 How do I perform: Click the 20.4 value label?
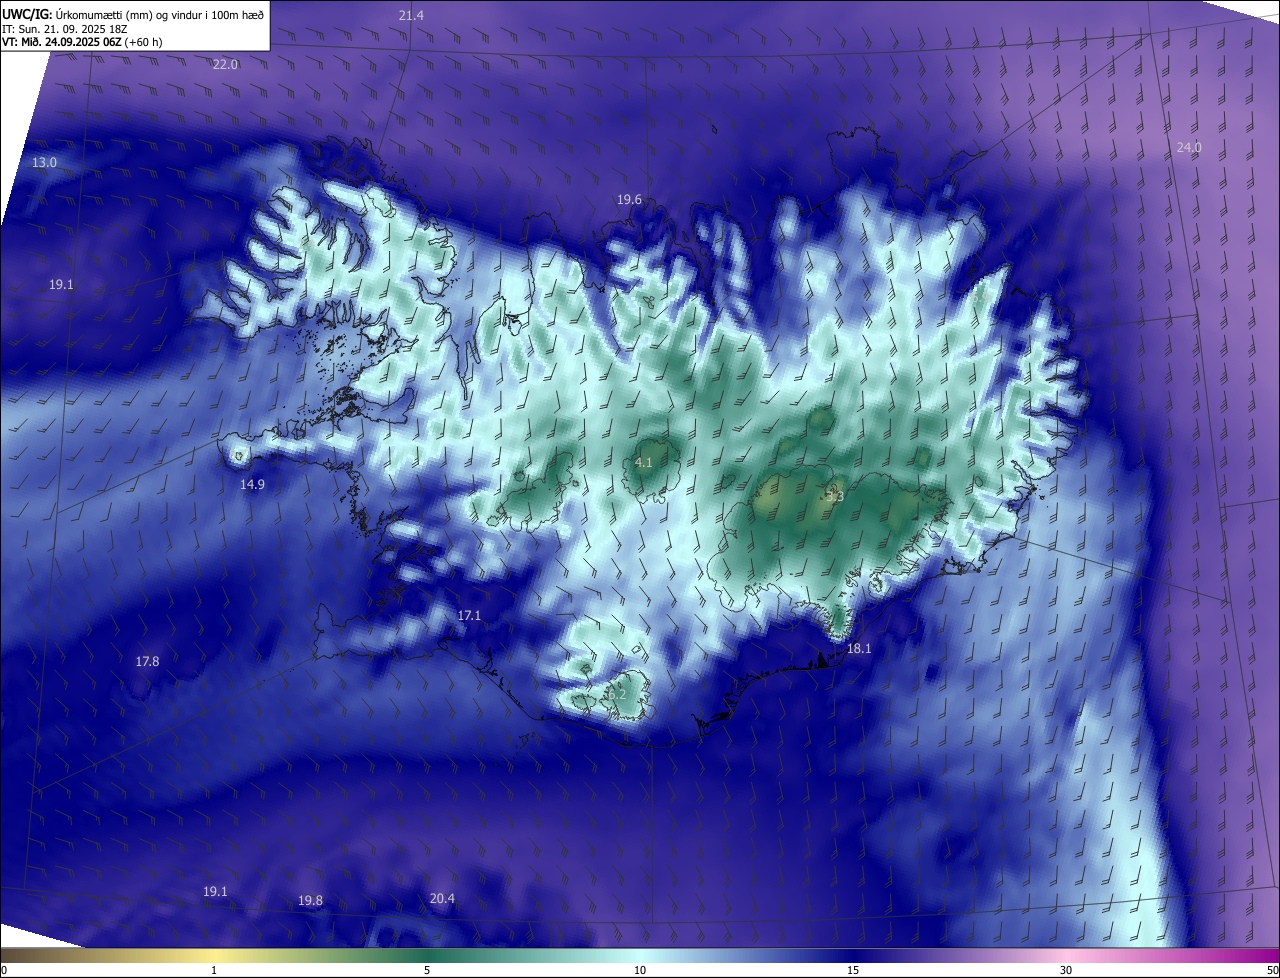[442, 898]
